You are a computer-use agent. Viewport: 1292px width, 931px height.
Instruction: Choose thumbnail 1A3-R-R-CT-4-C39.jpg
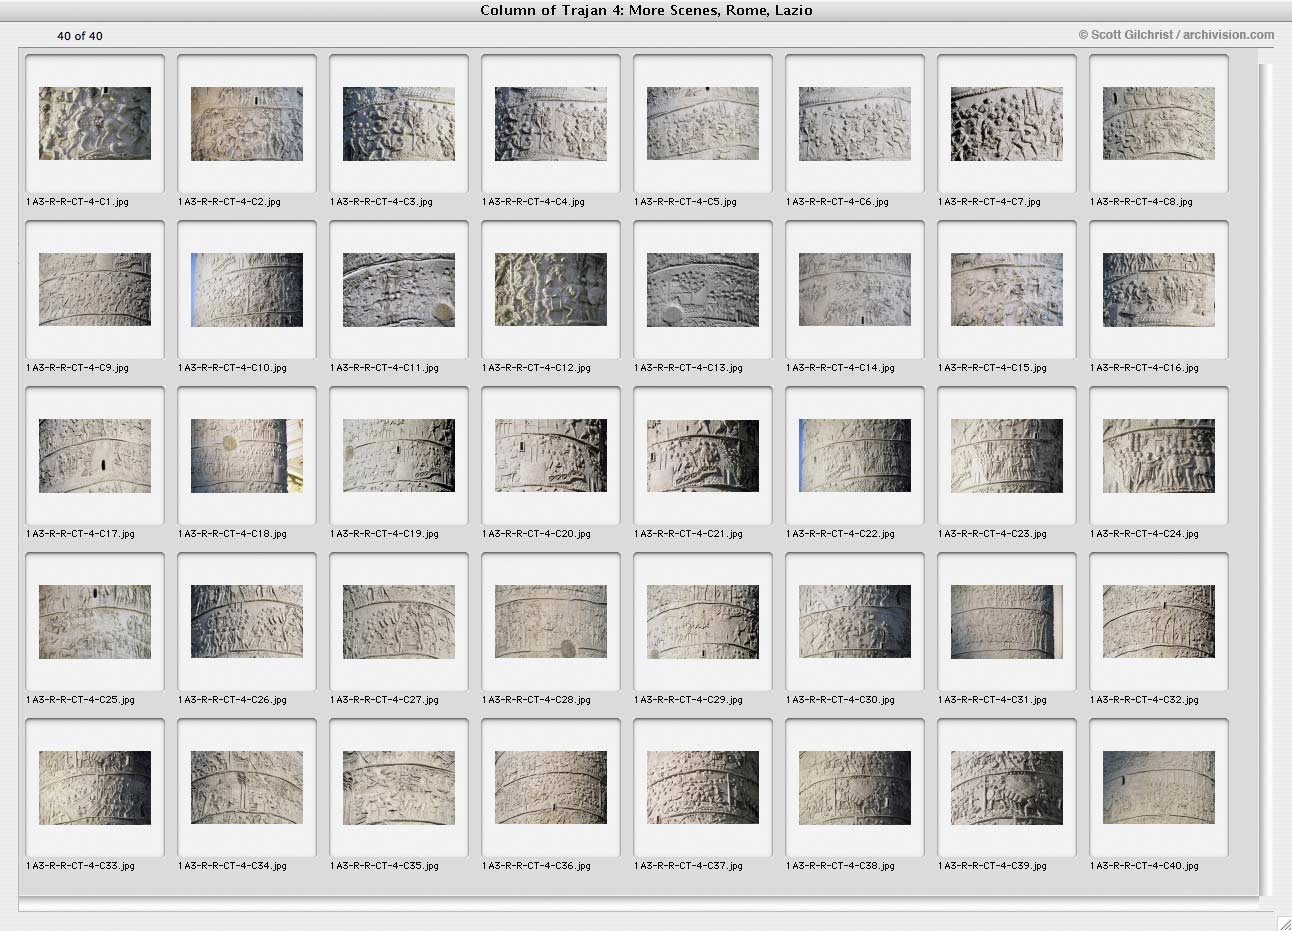point(1007,787)
